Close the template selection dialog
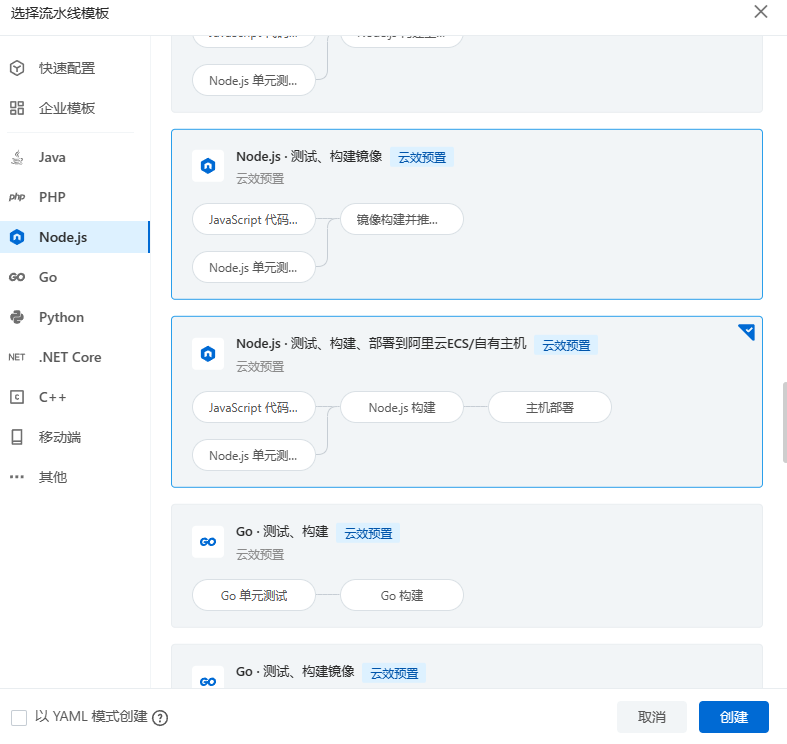This screenshot has height=744, width=787. tap(761, 12)
